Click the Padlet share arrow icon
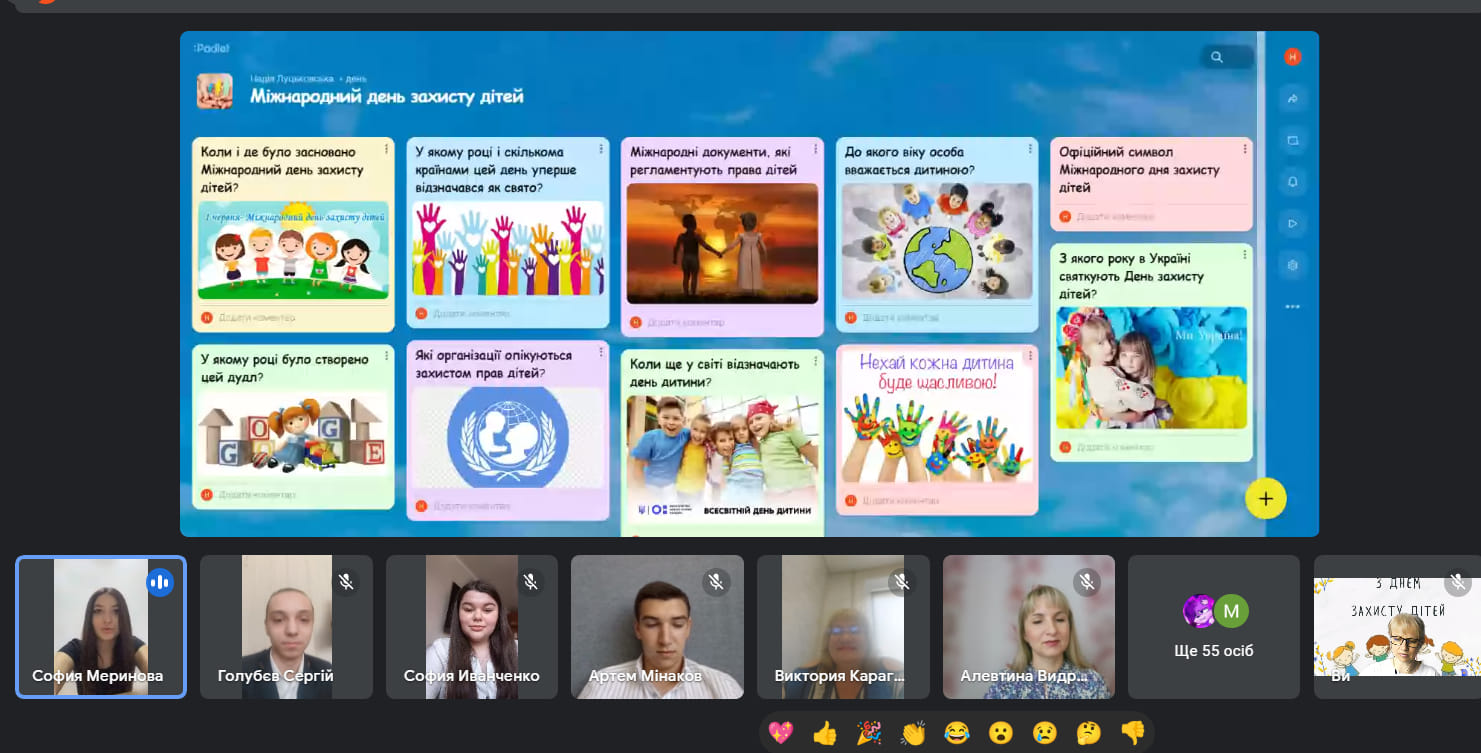 (x=1292, y=99)
